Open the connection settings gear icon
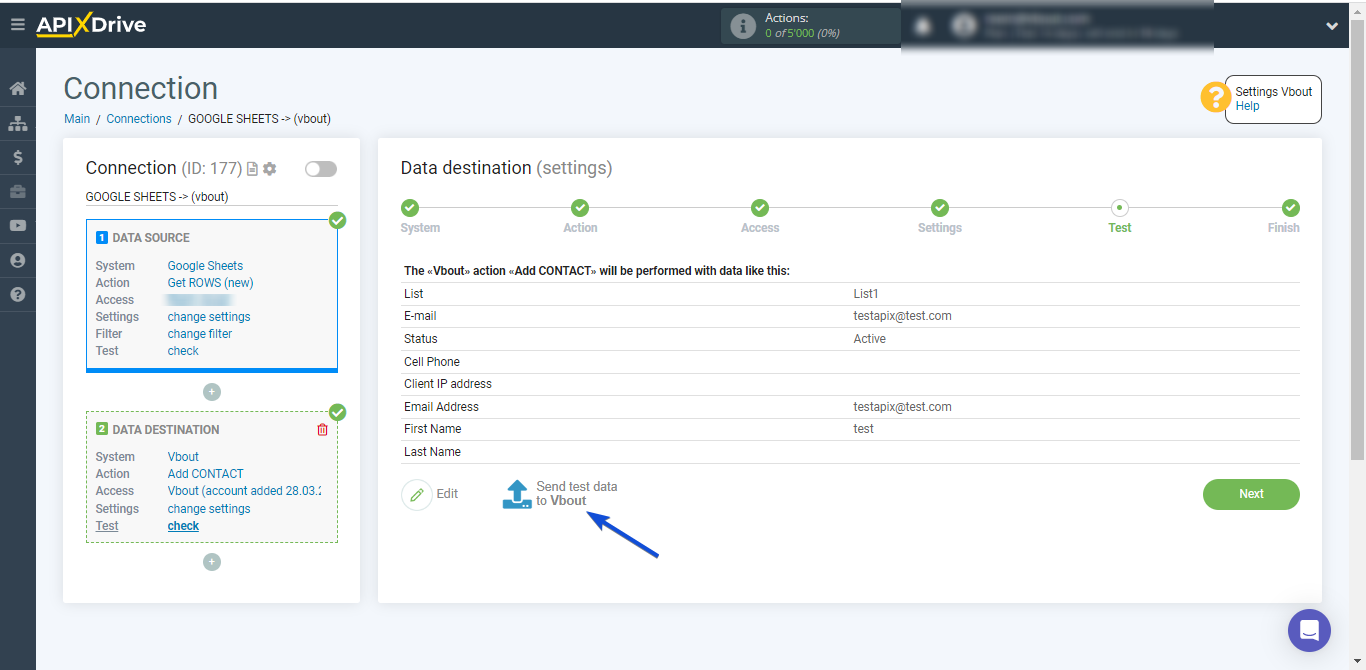Screen dimensions: 1366x670 pos(269,169)
